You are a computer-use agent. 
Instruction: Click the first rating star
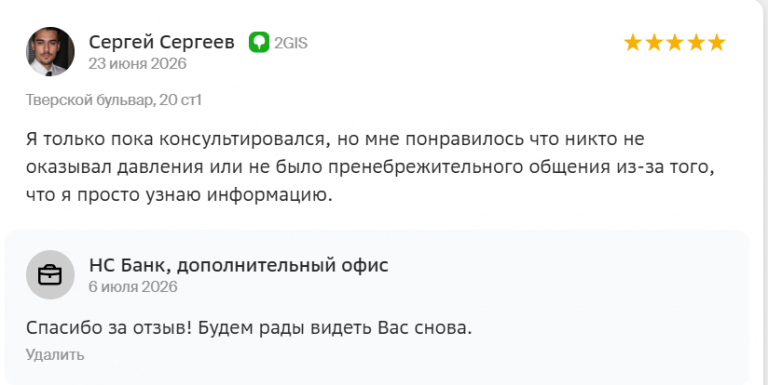(633, 43)
